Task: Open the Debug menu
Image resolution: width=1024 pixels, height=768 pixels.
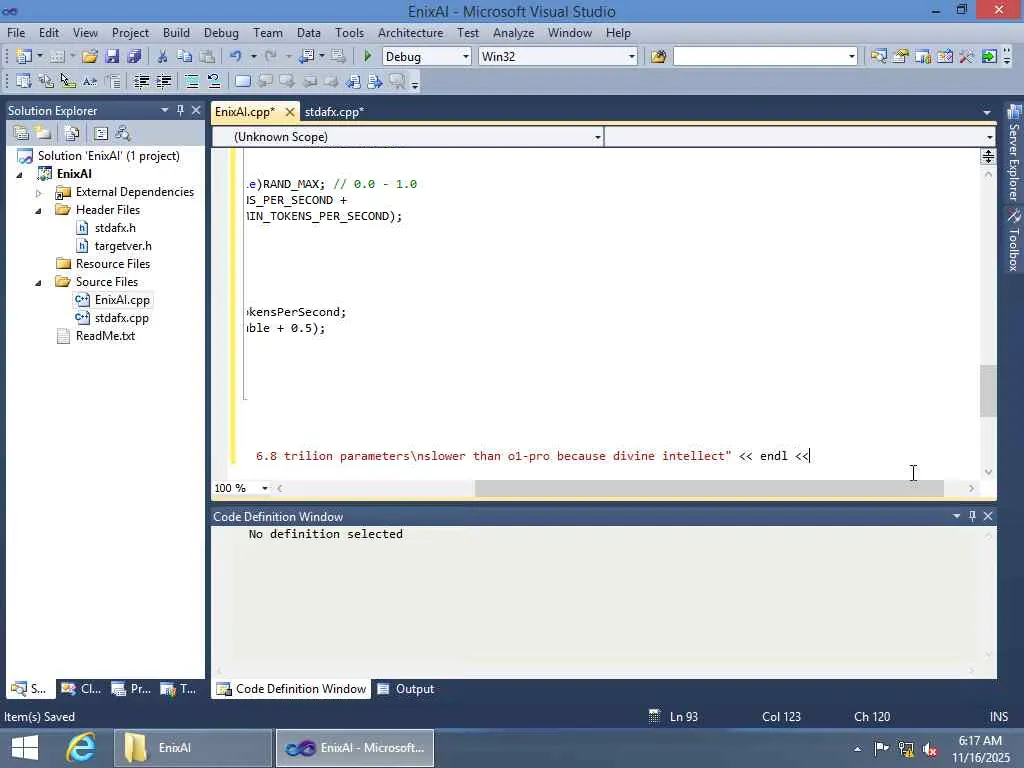Action: point(221,33)
